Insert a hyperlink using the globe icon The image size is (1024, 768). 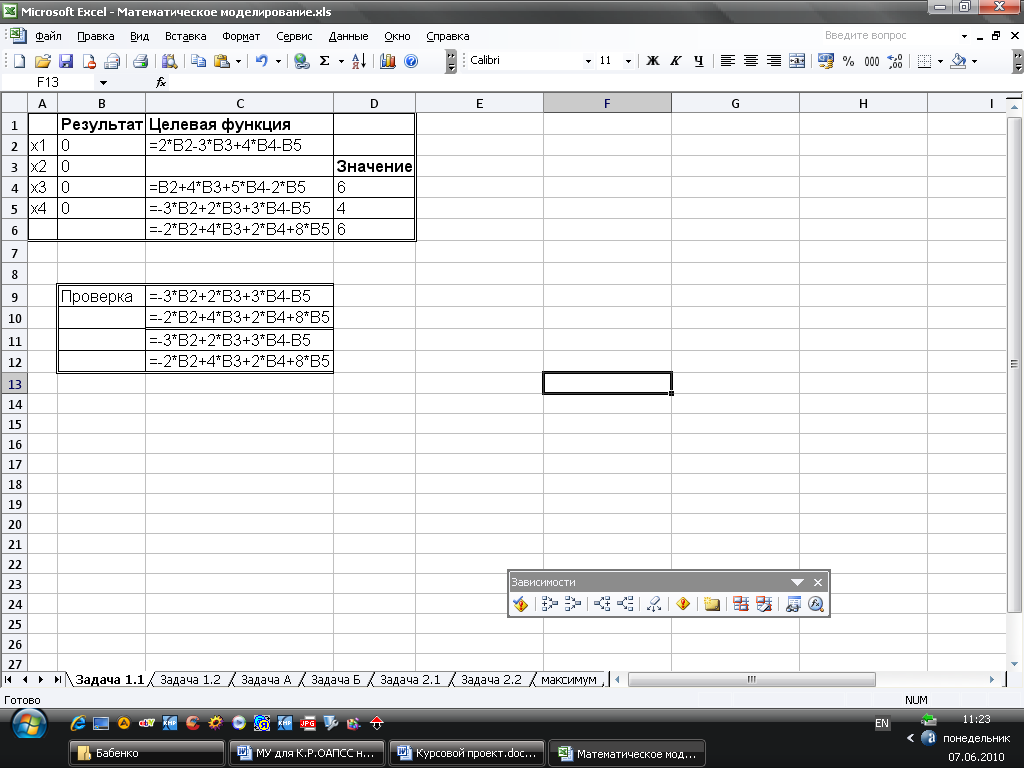301,61
